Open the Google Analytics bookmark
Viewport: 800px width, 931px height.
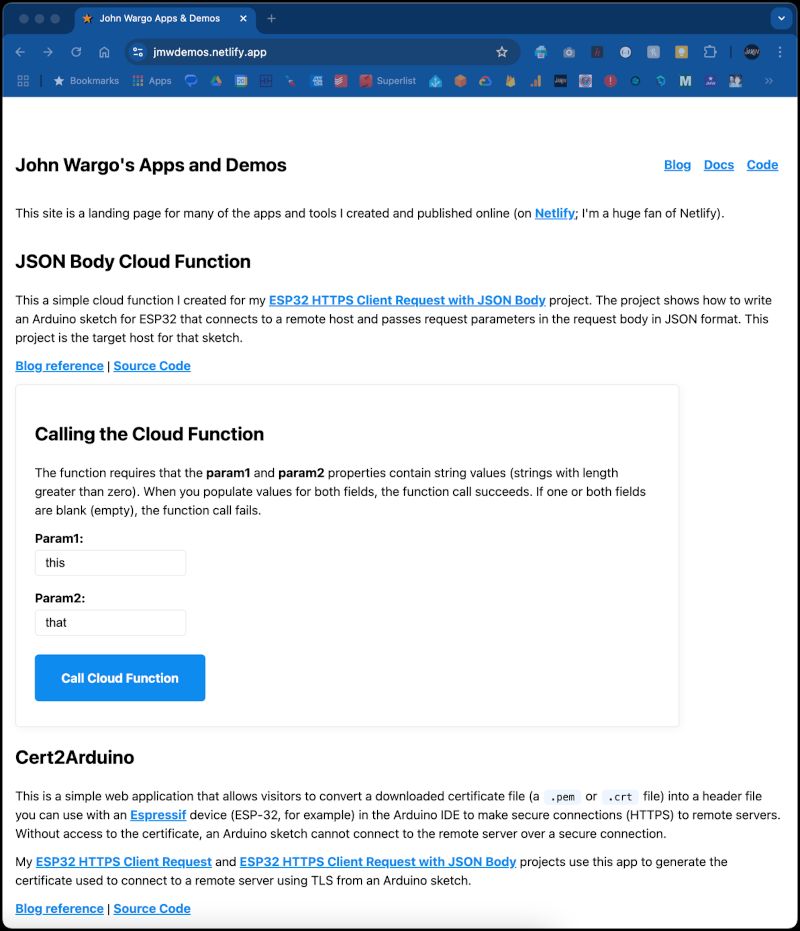(536, 81)
